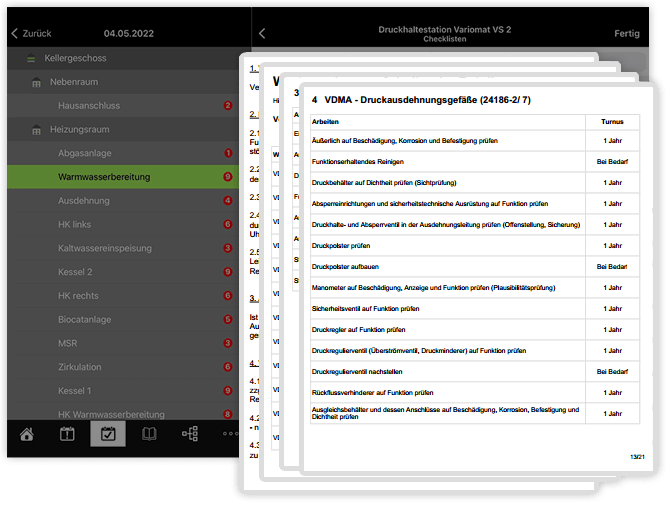Click the Checklisten subtitle
Screen dimensions: 671x508
click(445, 39)
